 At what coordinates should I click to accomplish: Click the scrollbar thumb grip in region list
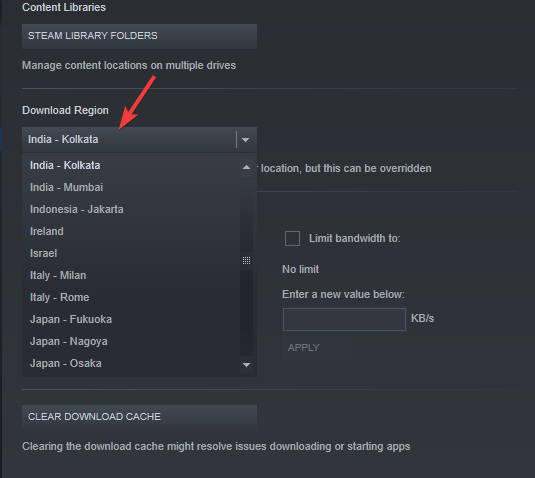pyautogui.click(x=246, y=260)
